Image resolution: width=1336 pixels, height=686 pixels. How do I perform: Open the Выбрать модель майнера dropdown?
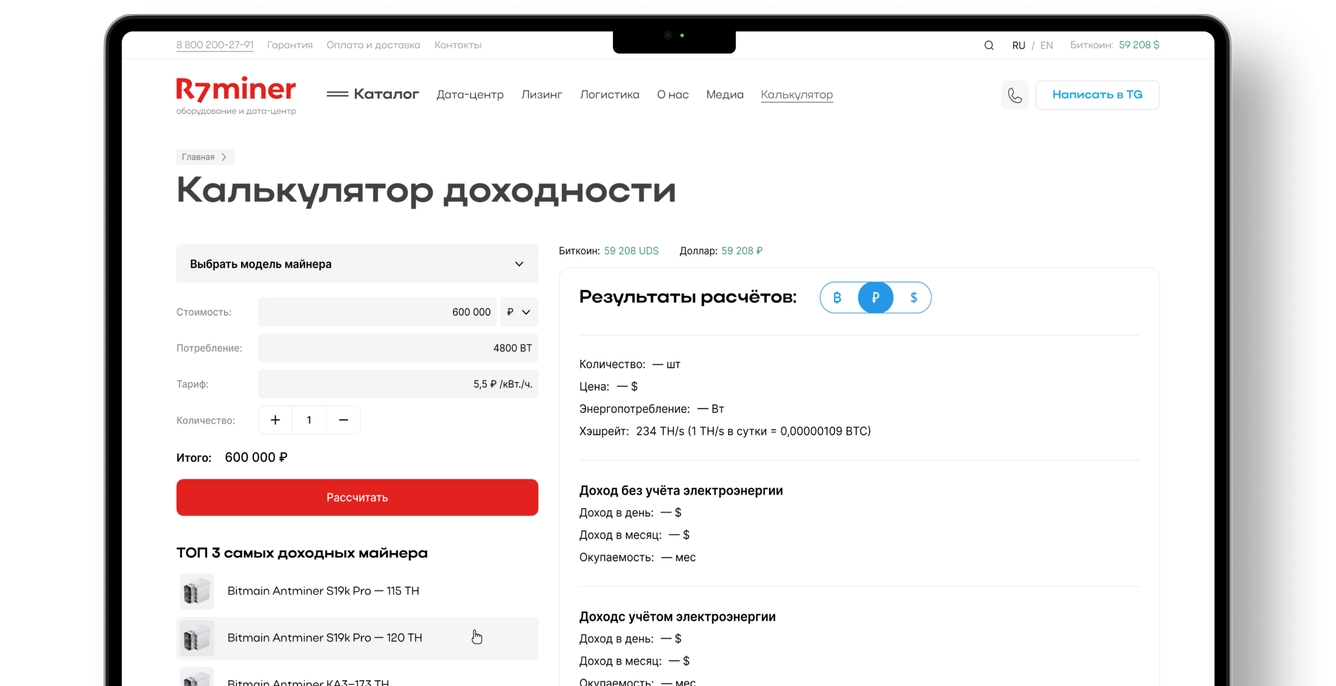(x=357, y=263)
